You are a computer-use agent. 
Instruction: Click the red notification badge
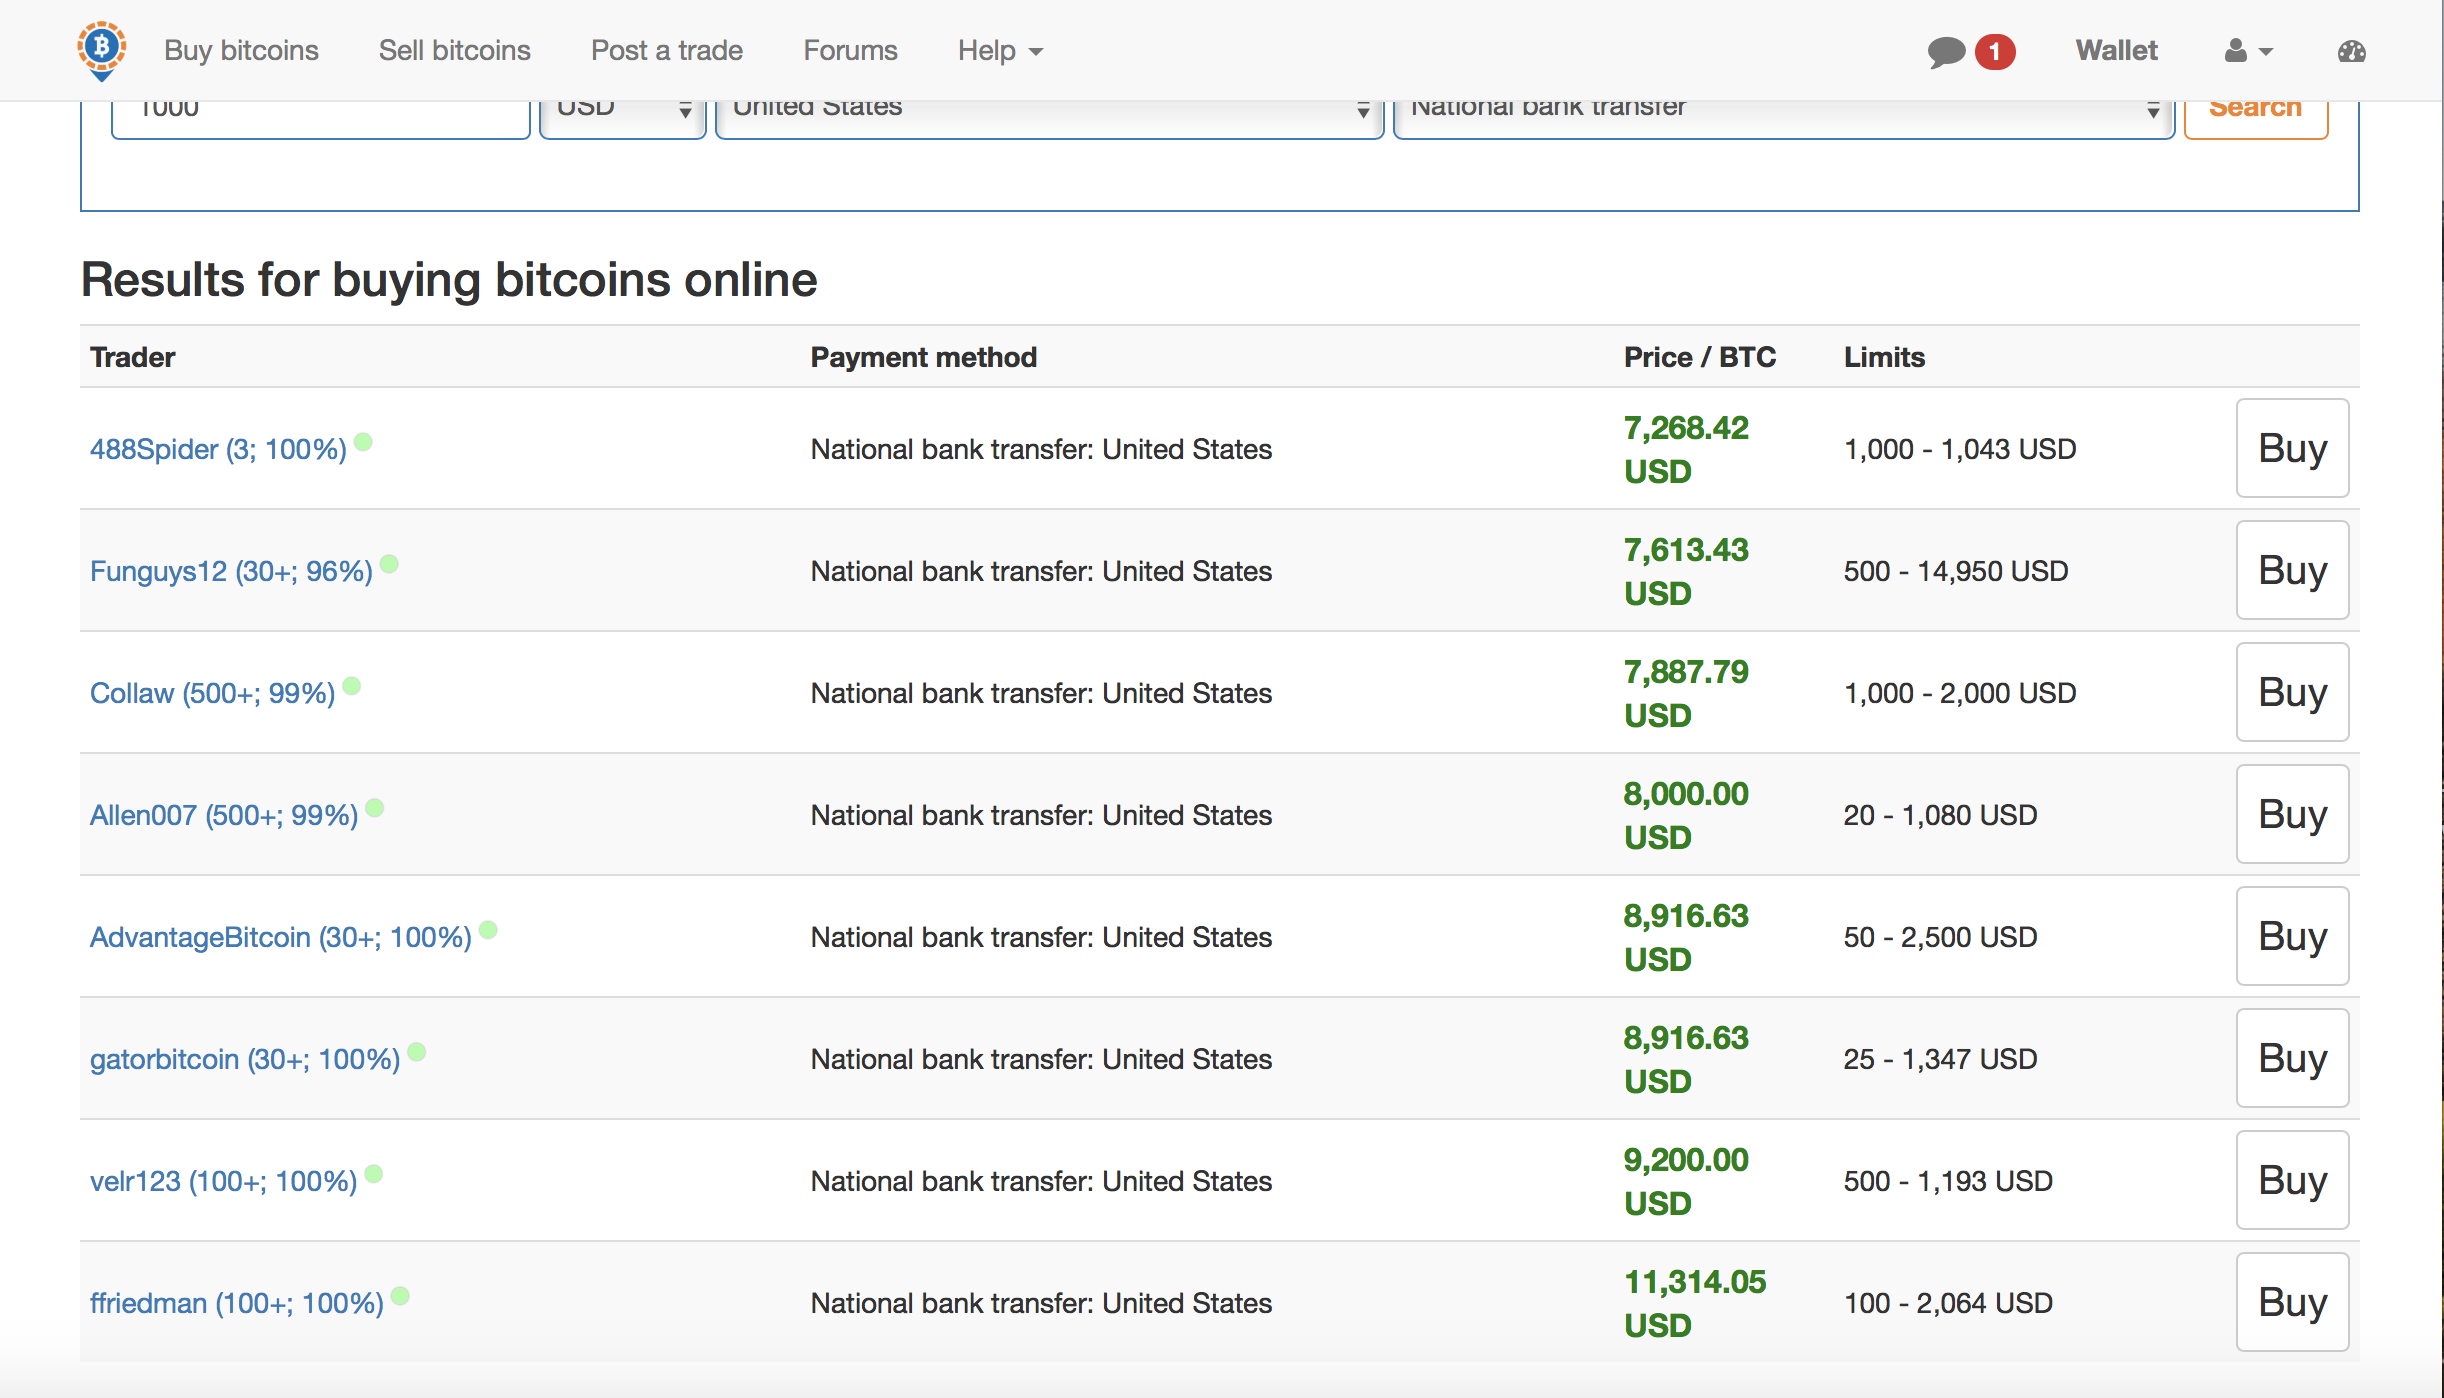(1994, 51)
